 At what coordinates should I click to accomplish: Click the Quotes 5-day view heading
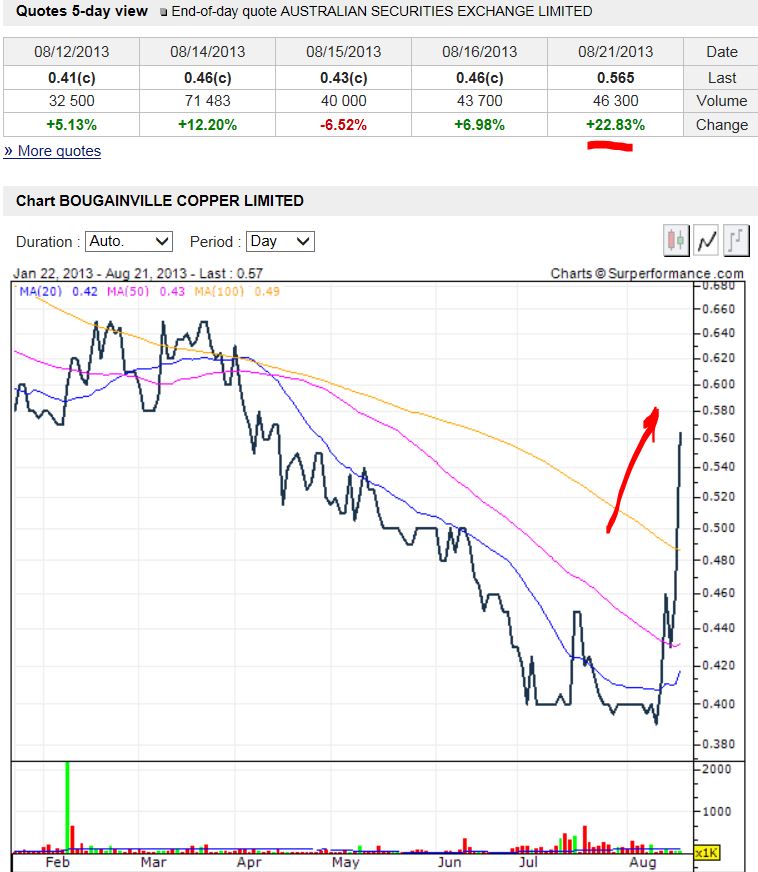tap(82, 11)
